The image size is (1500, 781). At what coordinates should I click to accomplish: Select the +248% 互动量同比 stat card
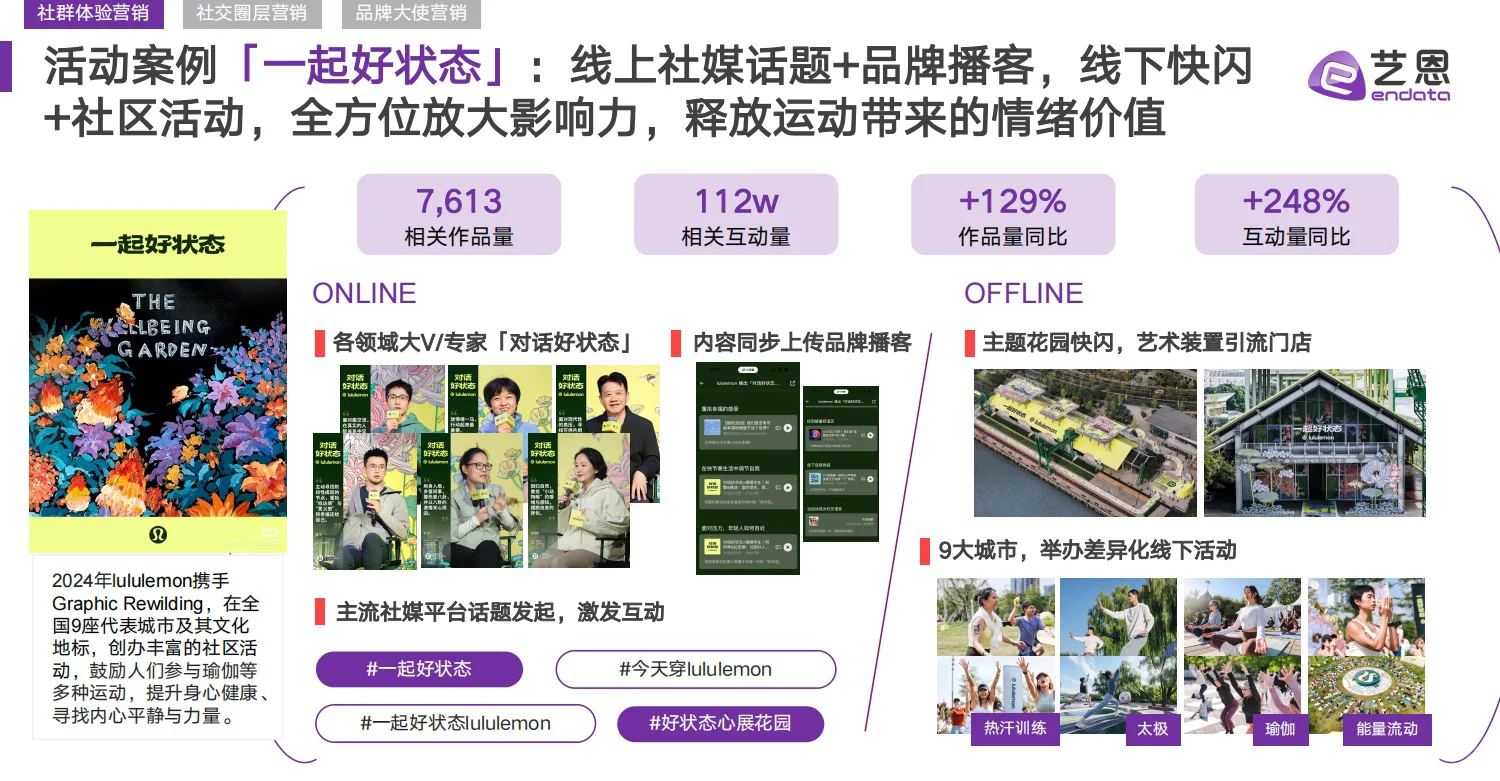point(1296,215)
